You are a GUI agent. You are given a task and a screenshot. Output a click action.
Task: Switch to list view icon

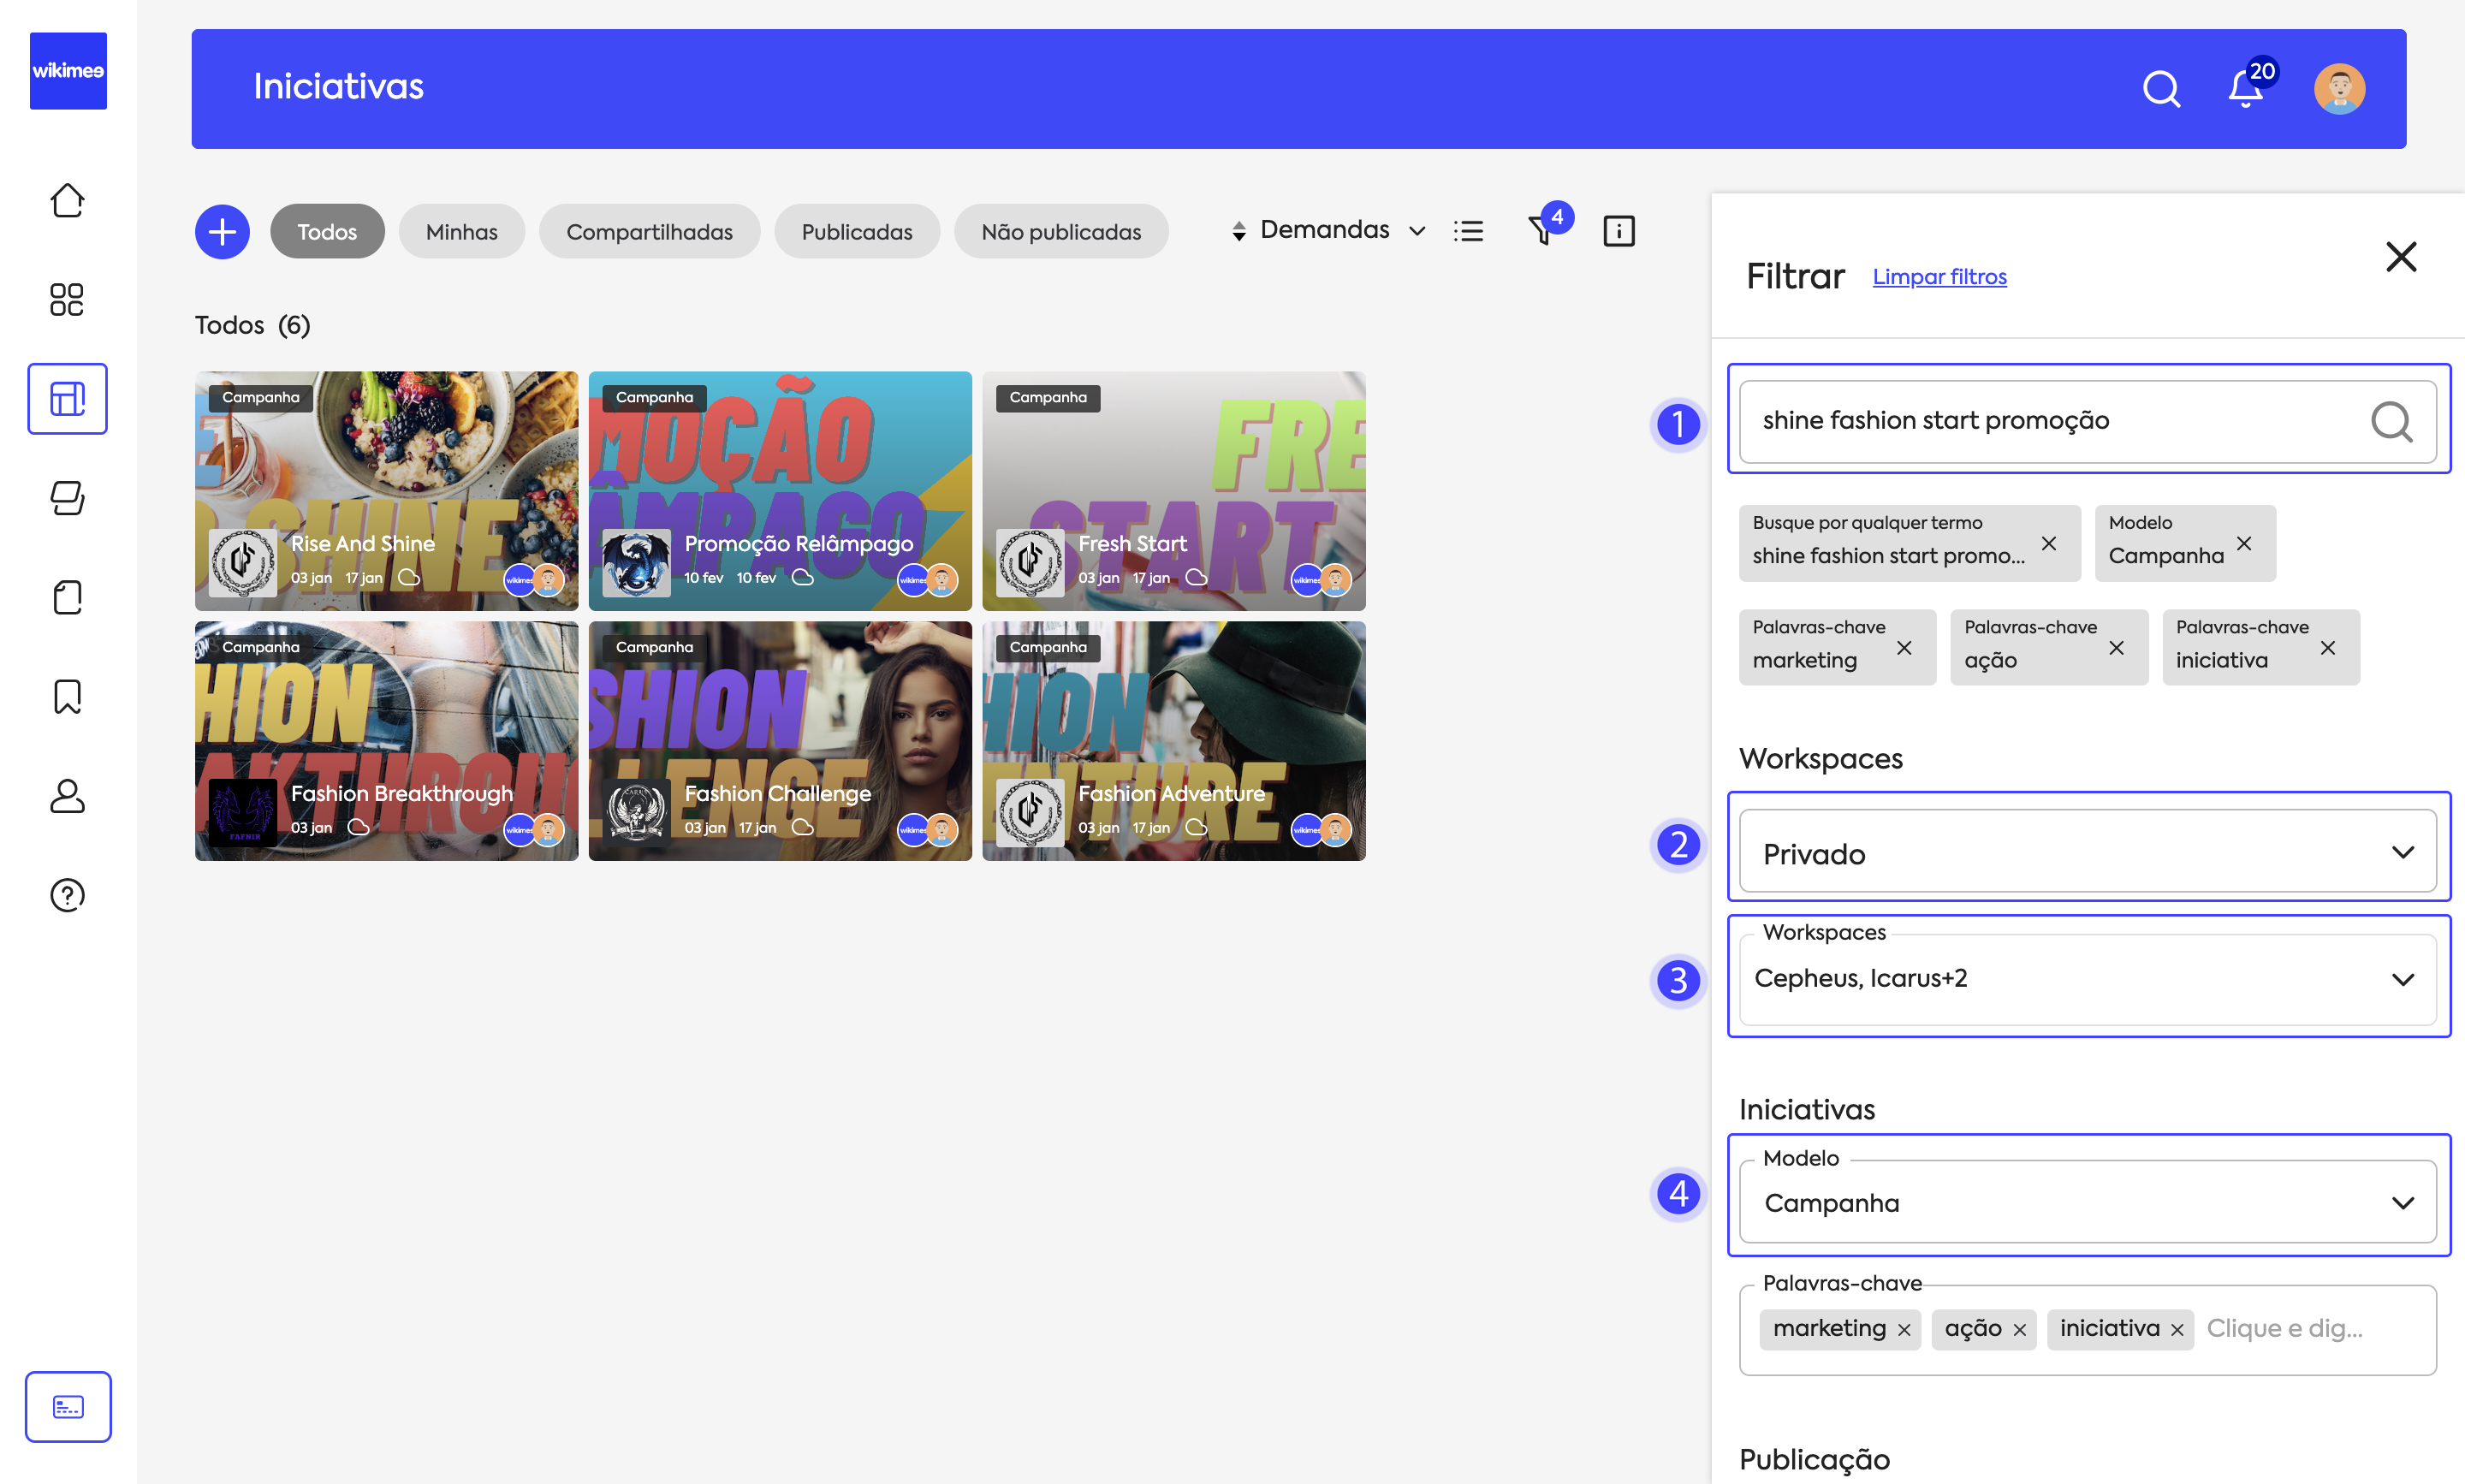1468,231
